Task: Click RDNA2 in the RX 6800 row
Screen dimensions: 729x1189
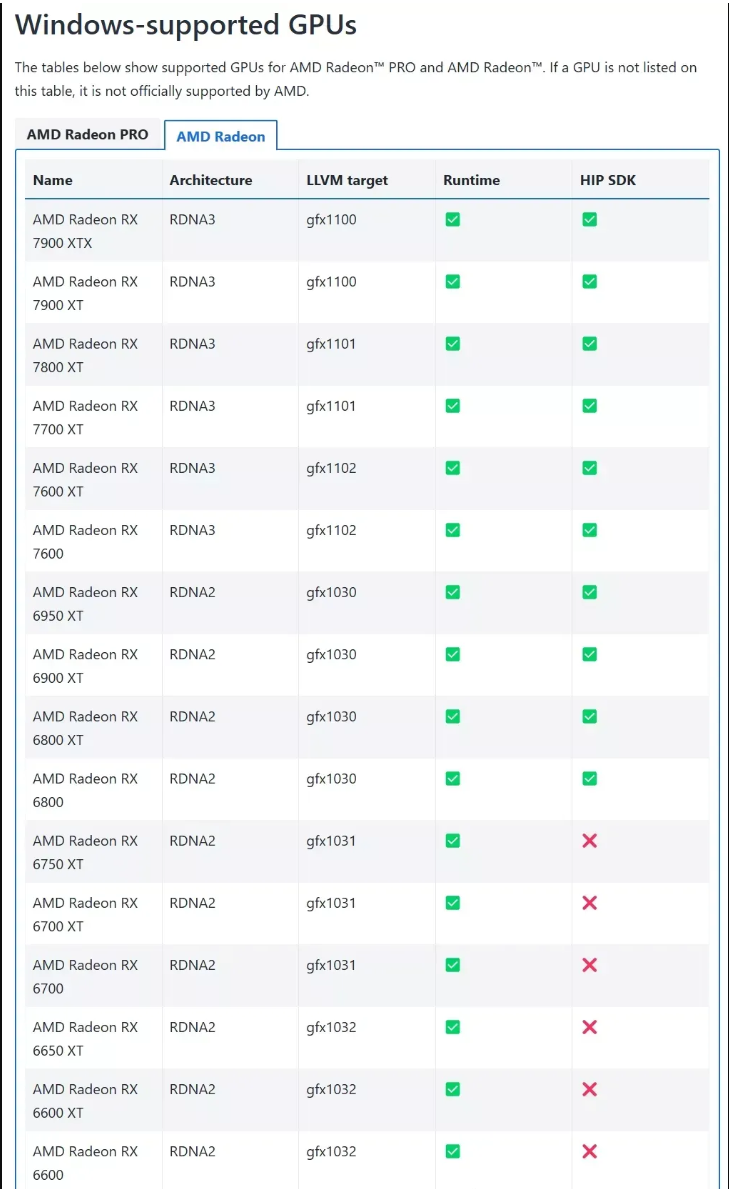Action: (x=193, y=779)
